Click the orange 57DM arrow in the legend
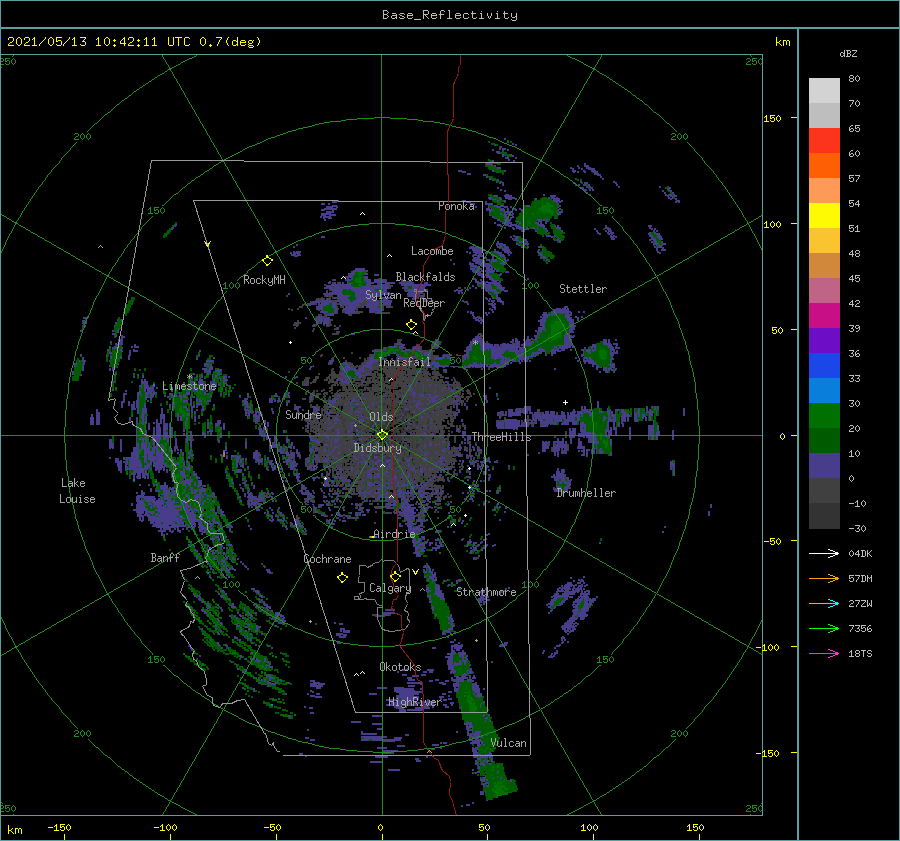Viewport: 900px width, 841px height. pos(824,579)
